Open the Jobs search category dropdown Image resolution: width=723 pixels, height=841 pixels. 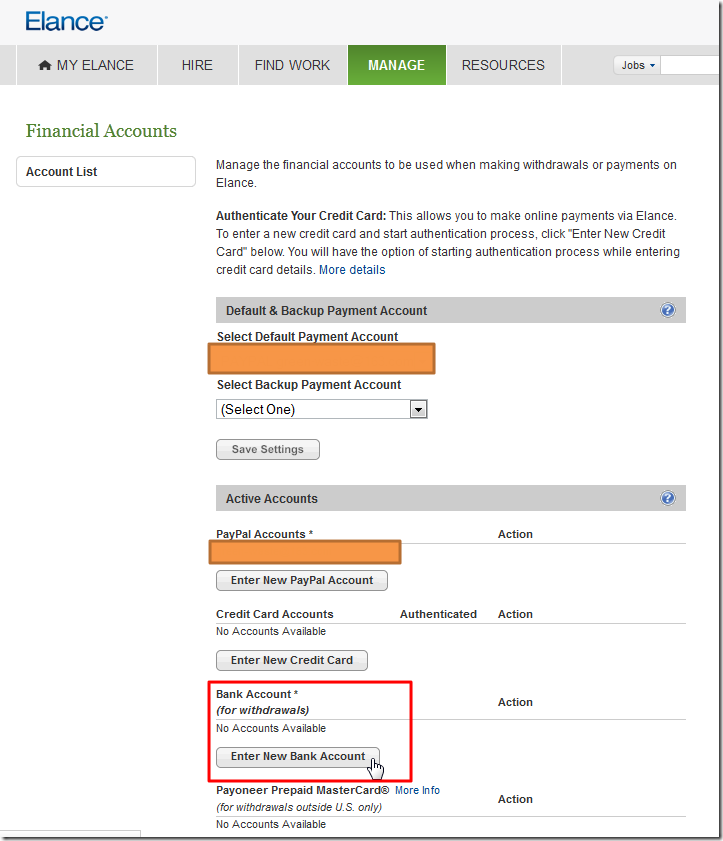tap(638, 65)
